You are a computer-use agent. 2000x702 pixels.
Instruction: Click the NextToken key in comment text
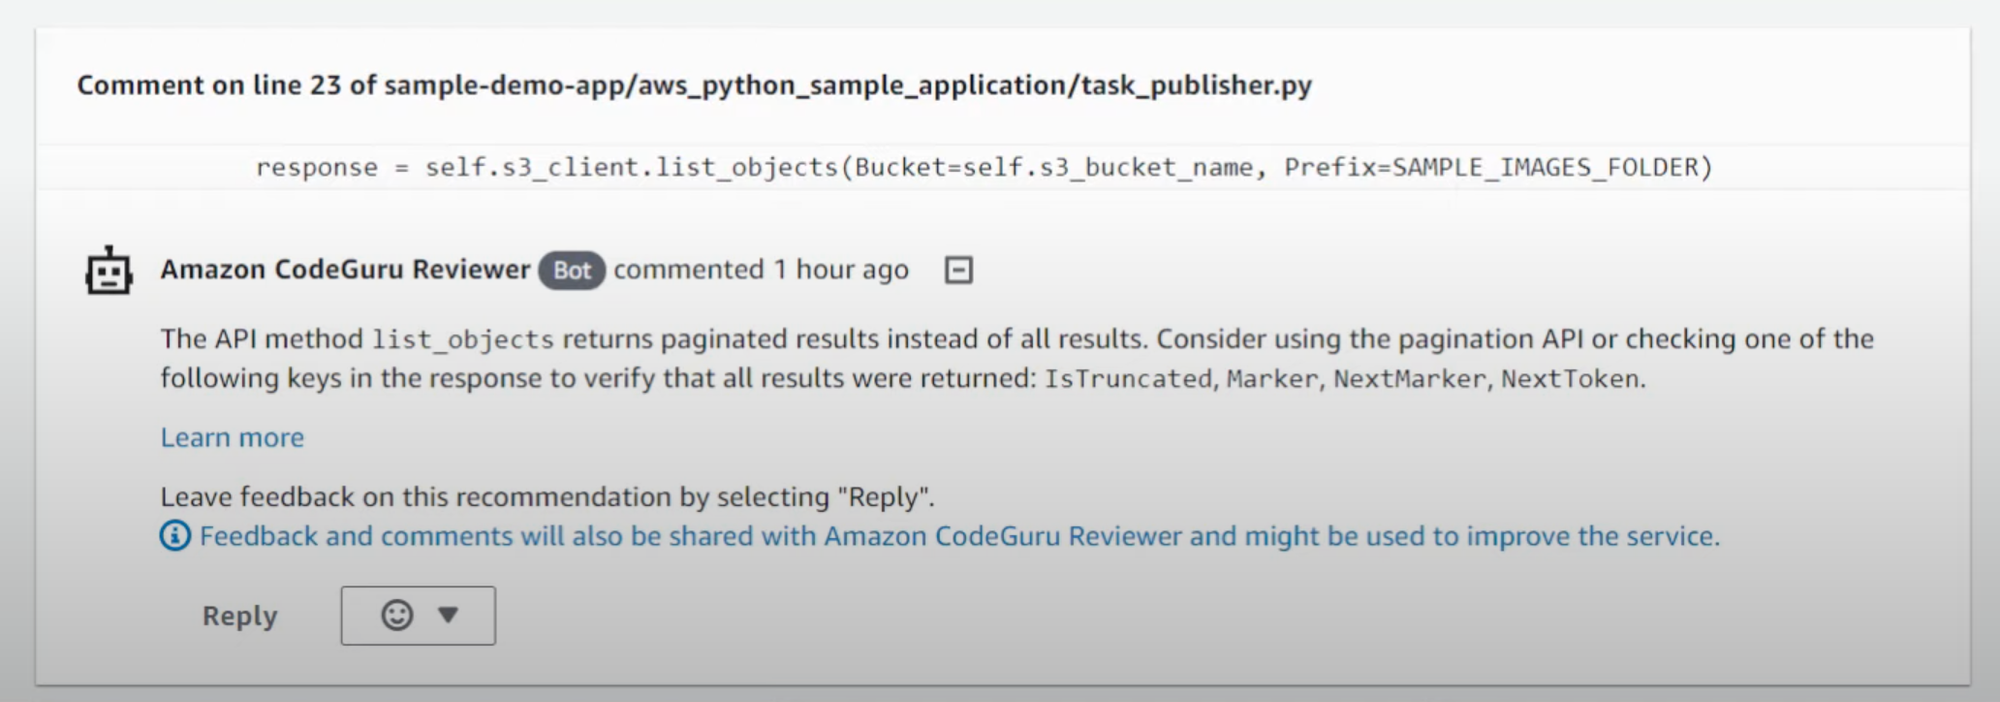point(1570,379)
